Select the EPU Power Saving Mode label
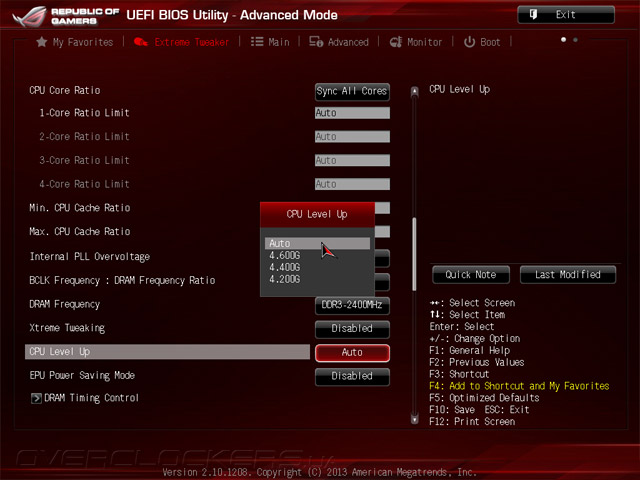This screenshot has width=640, height=480. [82, 376]
